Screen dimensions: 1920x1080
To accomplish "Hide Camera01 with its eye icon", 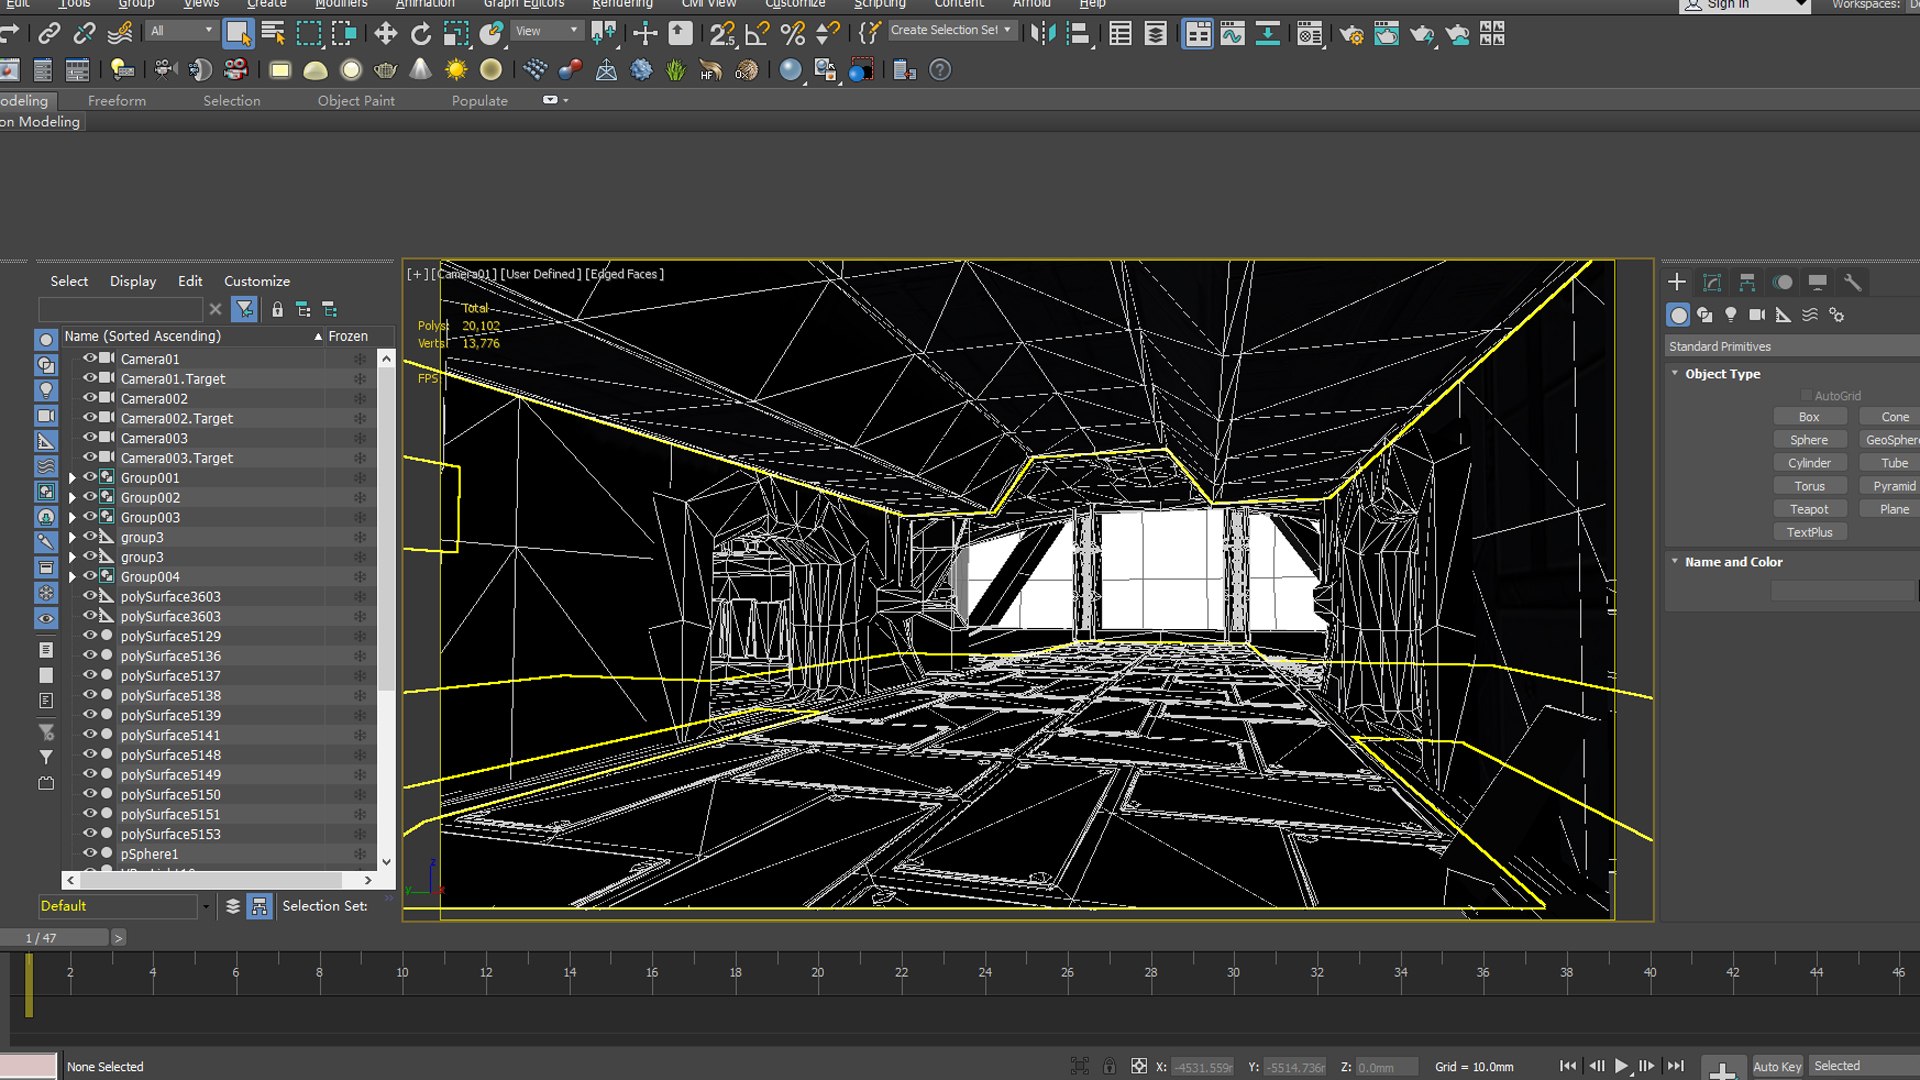I will pos(90,358).
